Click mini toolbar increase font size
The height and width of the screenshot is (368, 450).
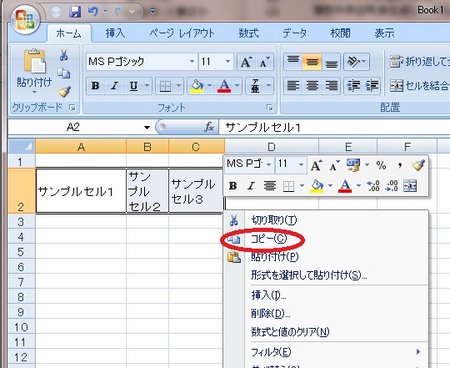316,165
